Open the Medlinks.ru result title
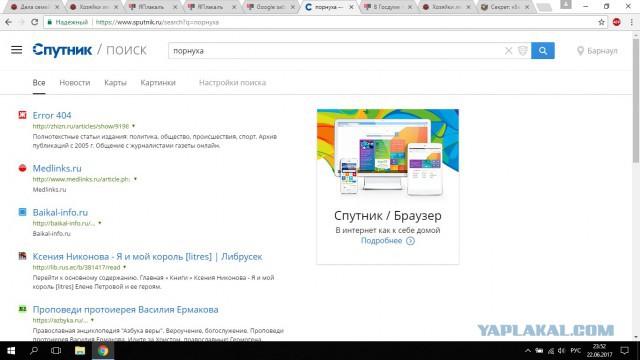This screenshot has height=360, width=640. (x=57, y=168)
